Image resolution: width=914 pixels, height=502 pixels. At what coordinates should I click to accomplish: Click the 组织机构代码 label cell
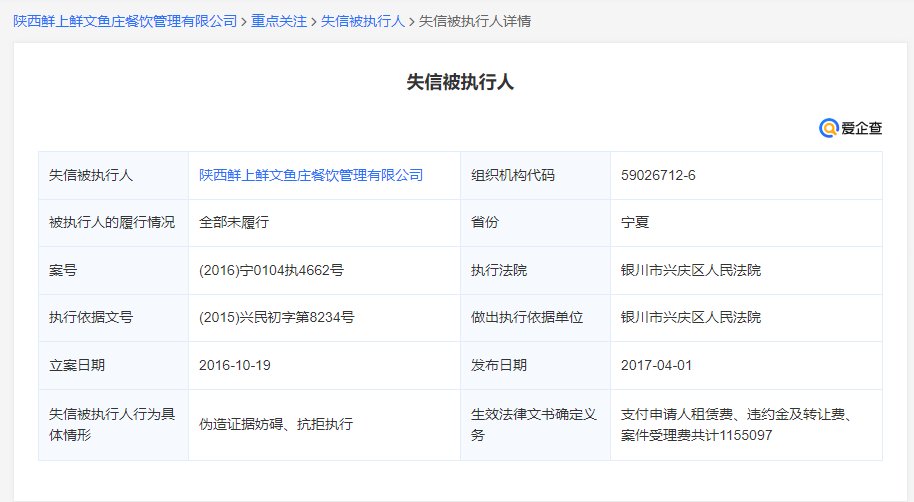pos(513,175)
